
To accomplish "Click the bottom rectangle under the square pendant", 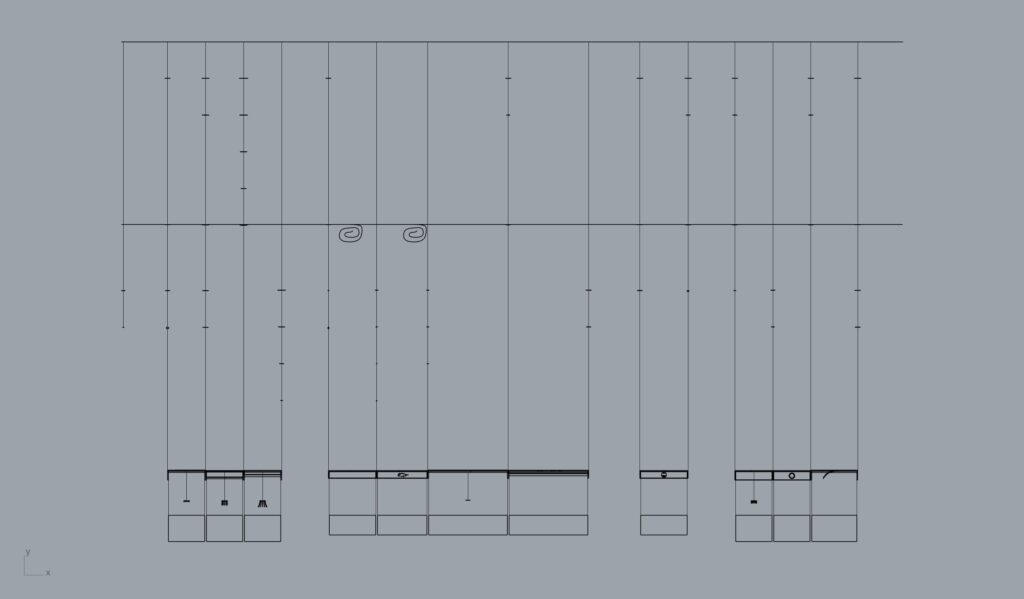I will 225,528.
